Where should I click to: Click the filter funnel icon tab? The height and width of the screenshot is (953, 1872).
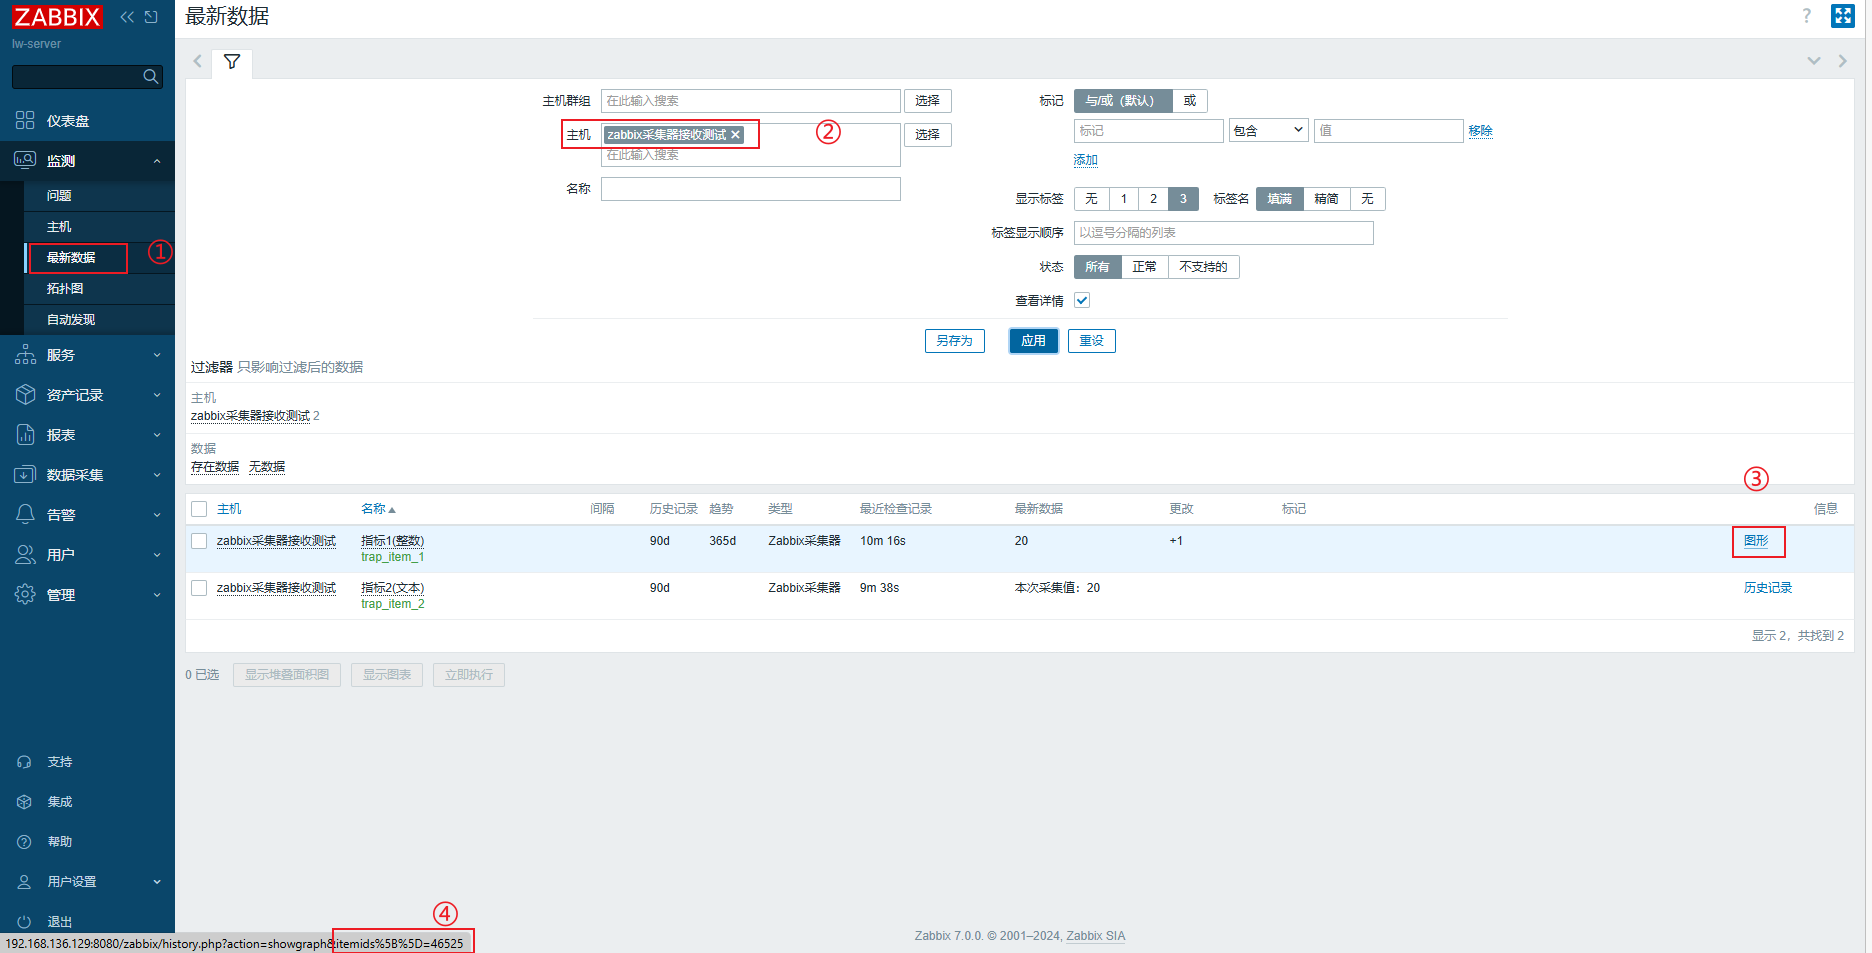tap(232, 62)
